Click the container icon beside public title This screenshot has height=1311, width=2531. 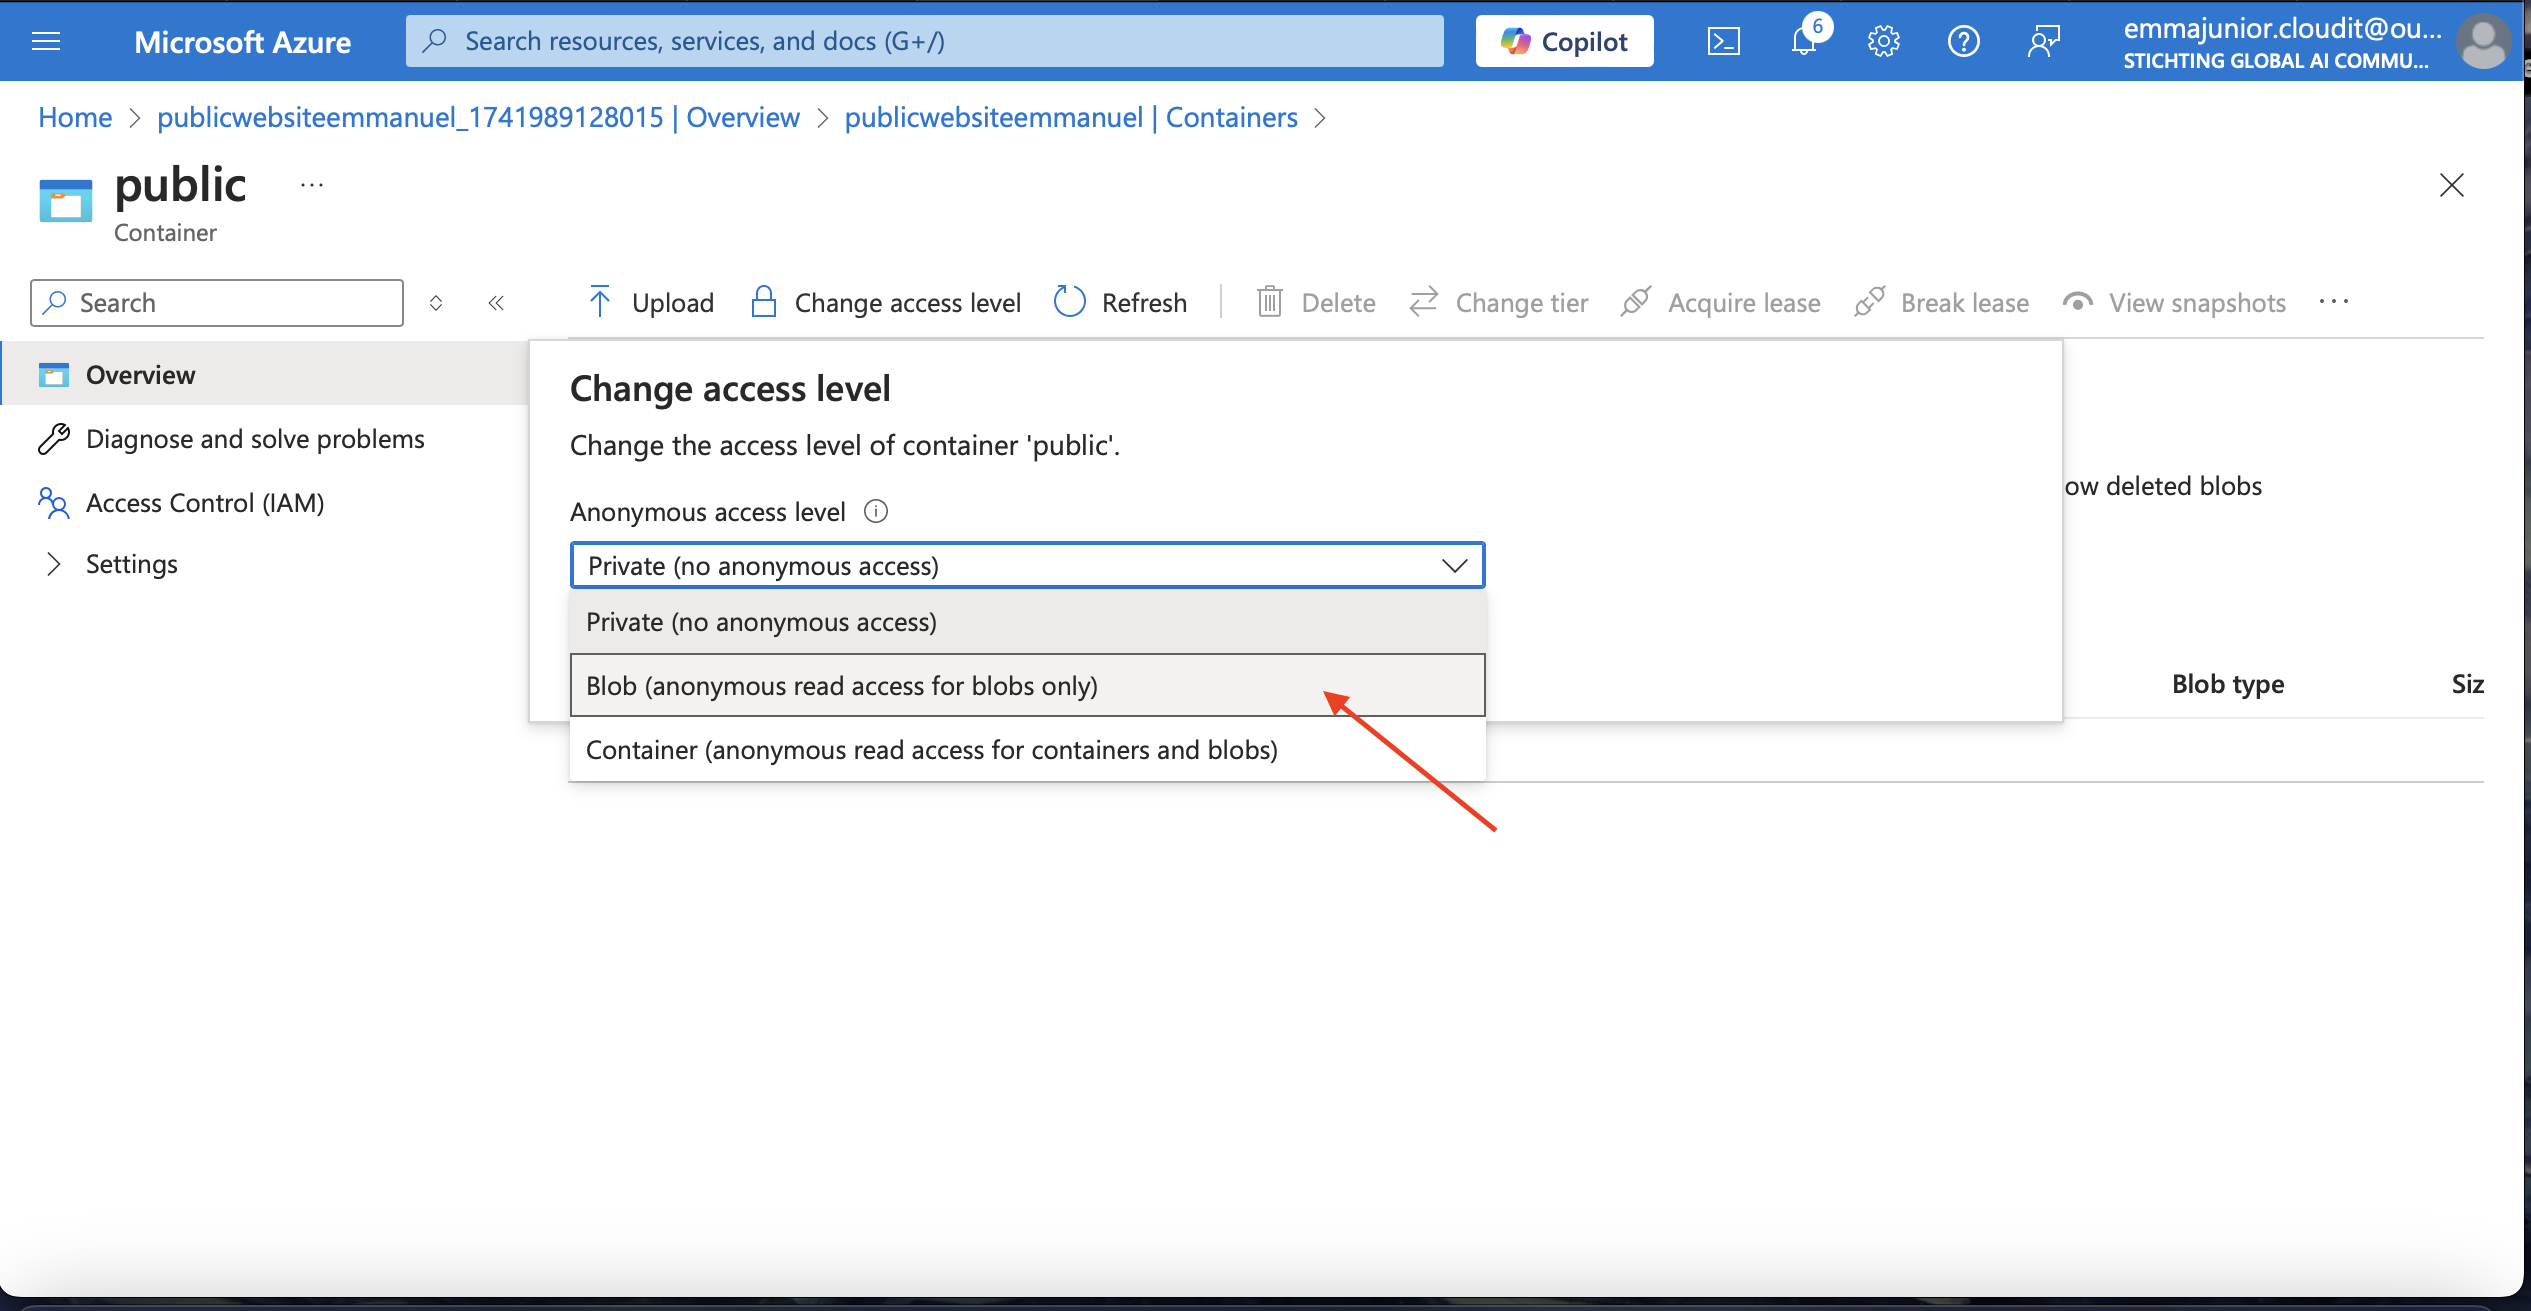coord(66,200)
